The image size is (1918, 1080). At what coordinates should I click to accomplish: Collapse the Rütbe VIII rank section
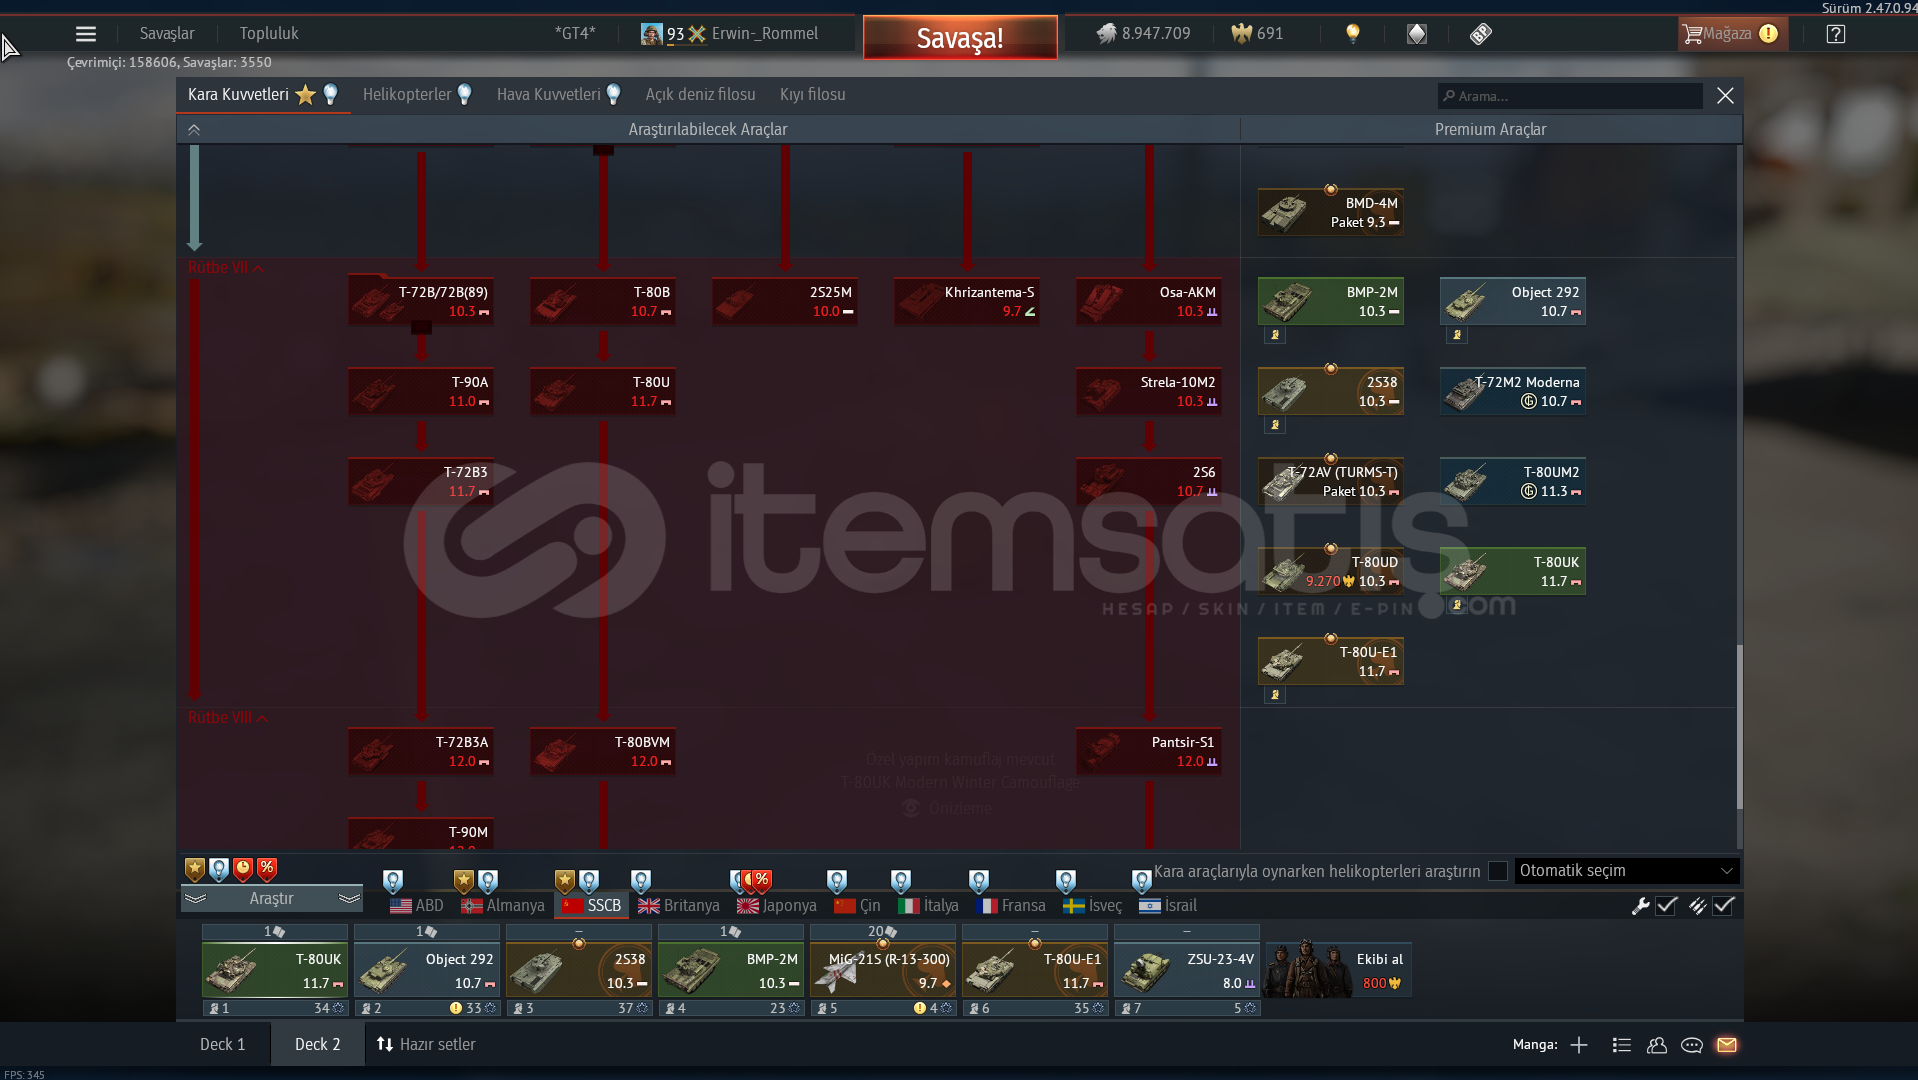pos(228,718)
